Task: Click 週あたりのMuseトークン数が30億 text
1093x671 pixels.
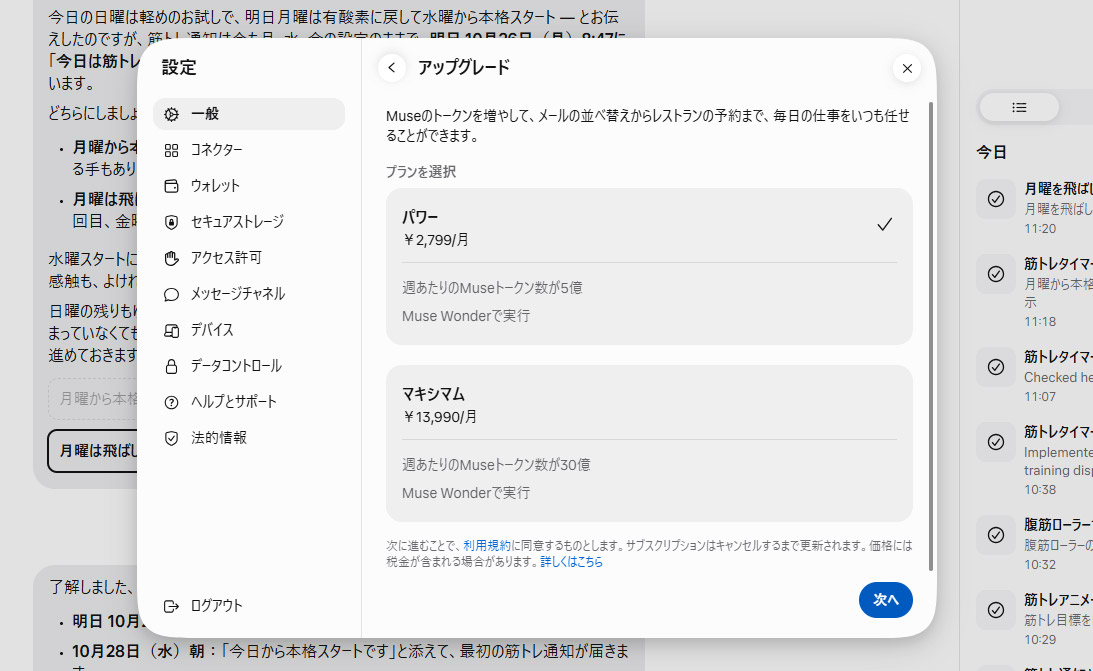Action: (x=496, y=465)
